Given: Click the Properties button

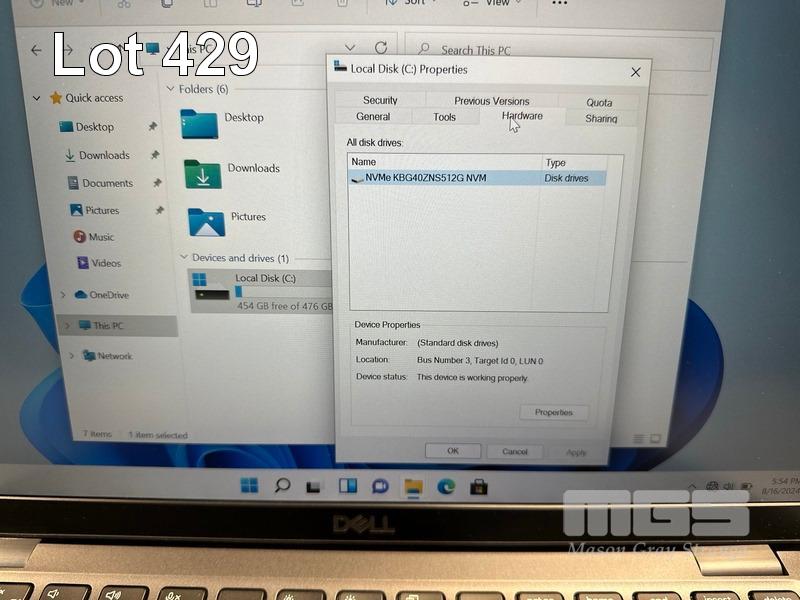Looking at the screenshot, I should point(553,412).
